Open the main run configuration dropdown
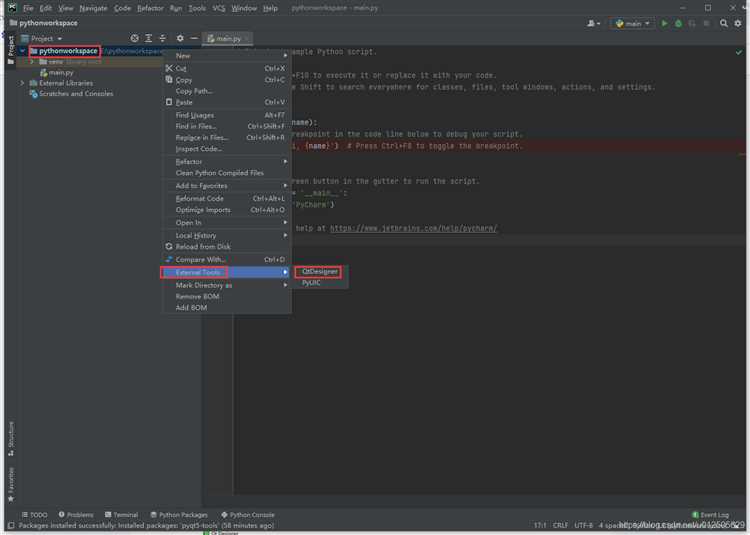750x535 pixels. pyautogui.click(x=632, y=23)
